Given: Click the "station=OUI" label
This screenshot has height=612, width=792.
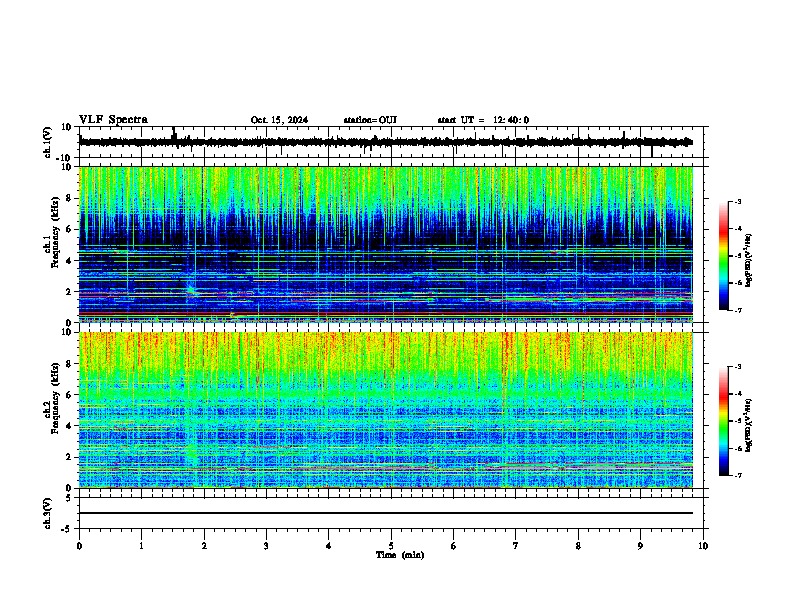Looking at the screenshot, I should (370, 120).
